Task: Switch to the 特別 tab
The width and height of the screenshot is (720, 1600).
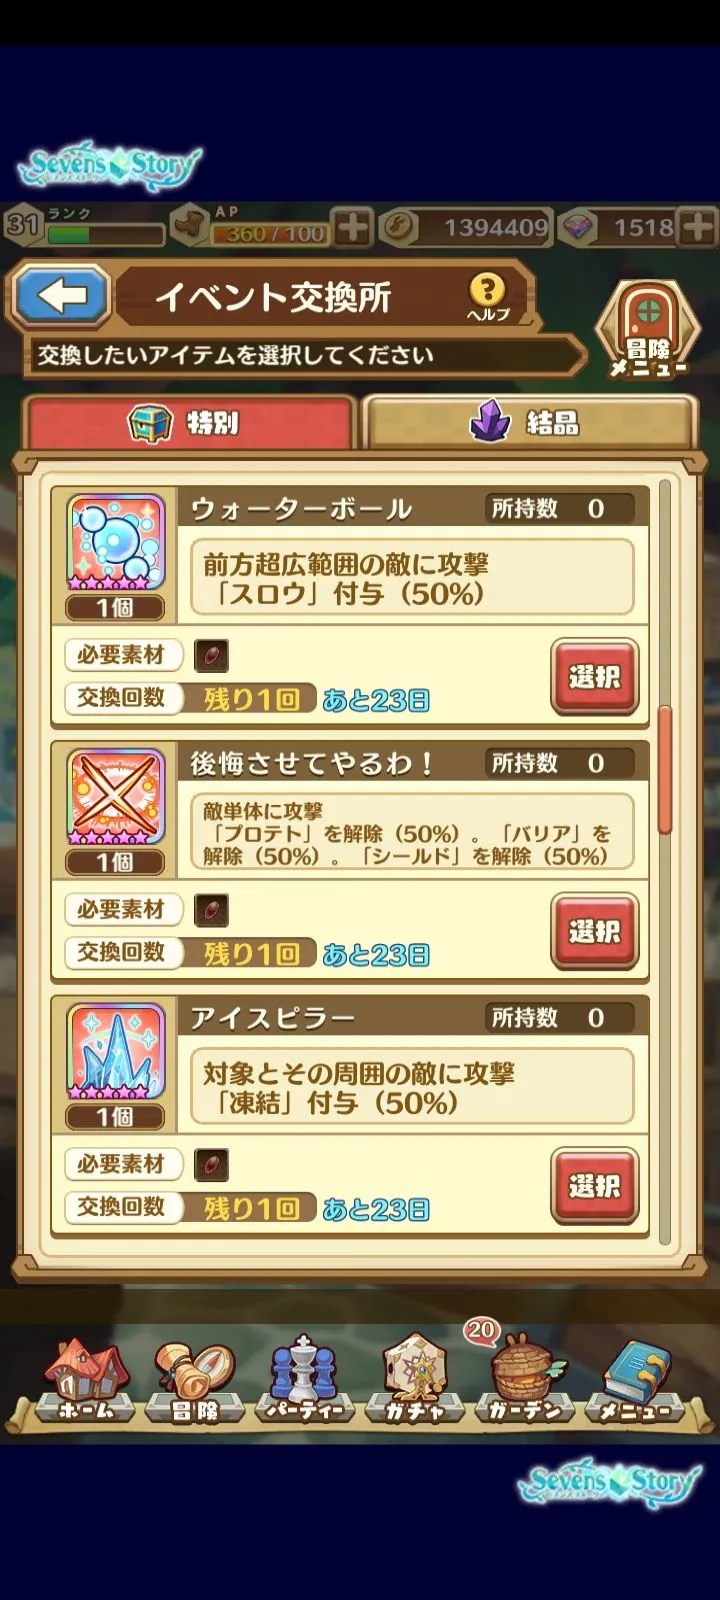Action: [190, 422]
